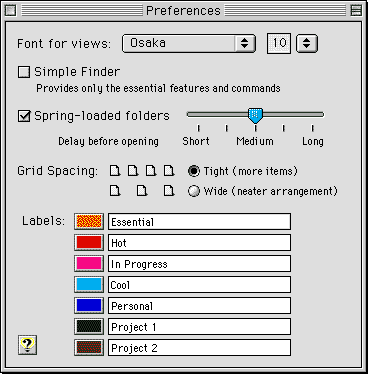Collapse window with the title bar windowshade box
Screen dimensions: 368x374
(356, 11)
